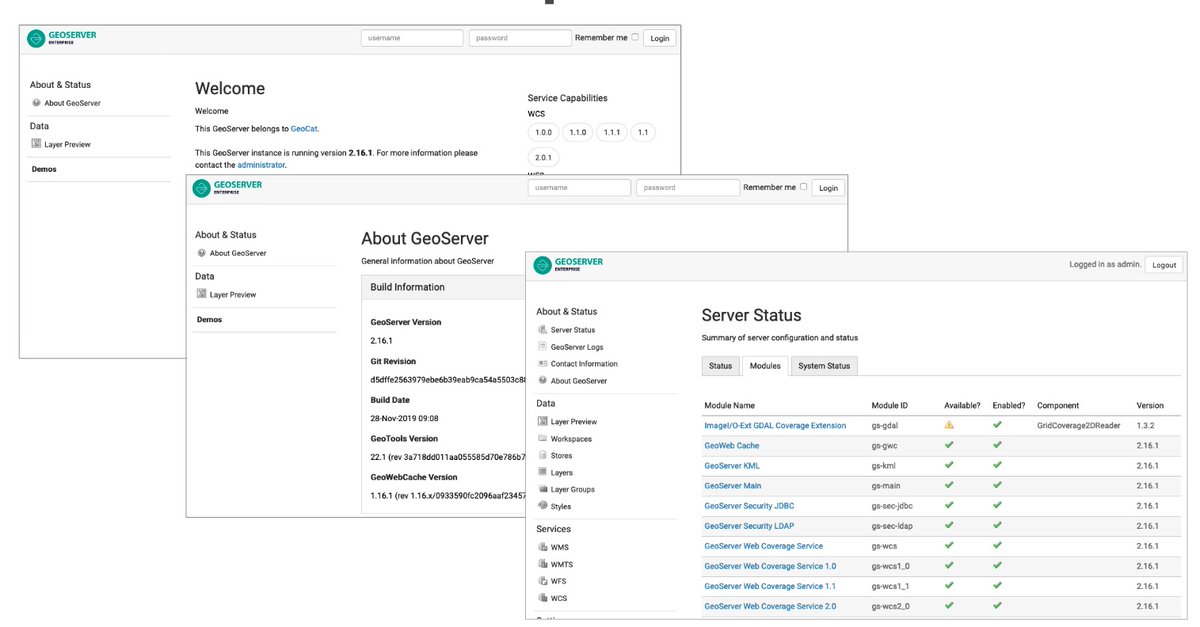This screenshot has width=1200, height=627.
Task: Open the administrator contact link
Action: (261, 165)
